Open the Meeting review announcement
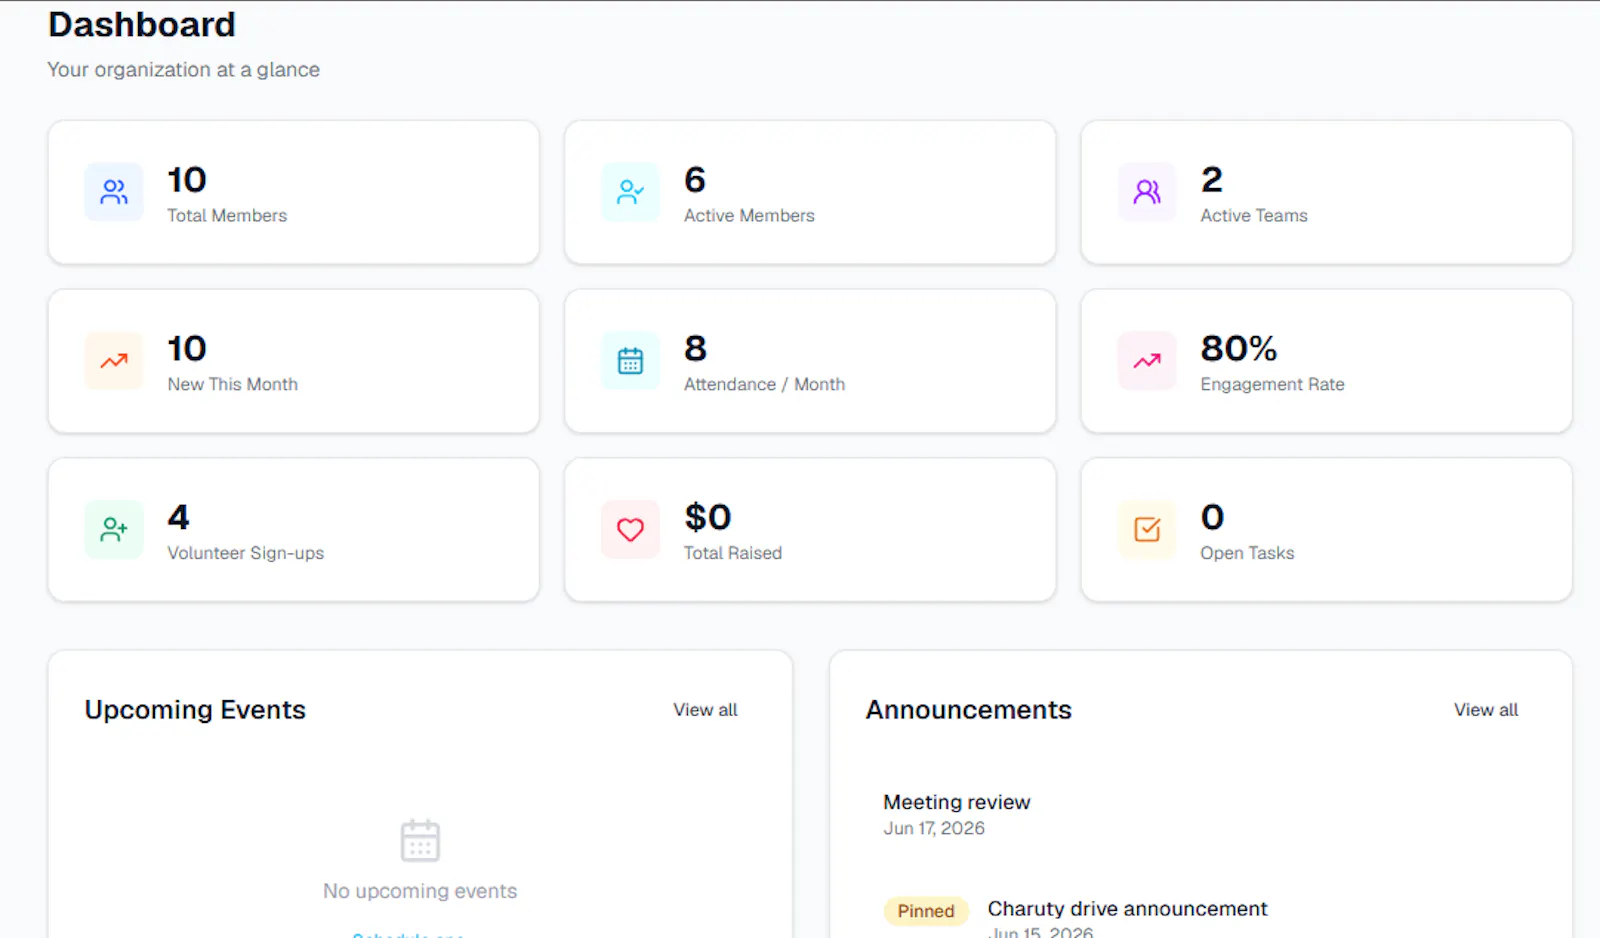The width and height of the screenshot is (1600, 938). (x=957, y=802)
